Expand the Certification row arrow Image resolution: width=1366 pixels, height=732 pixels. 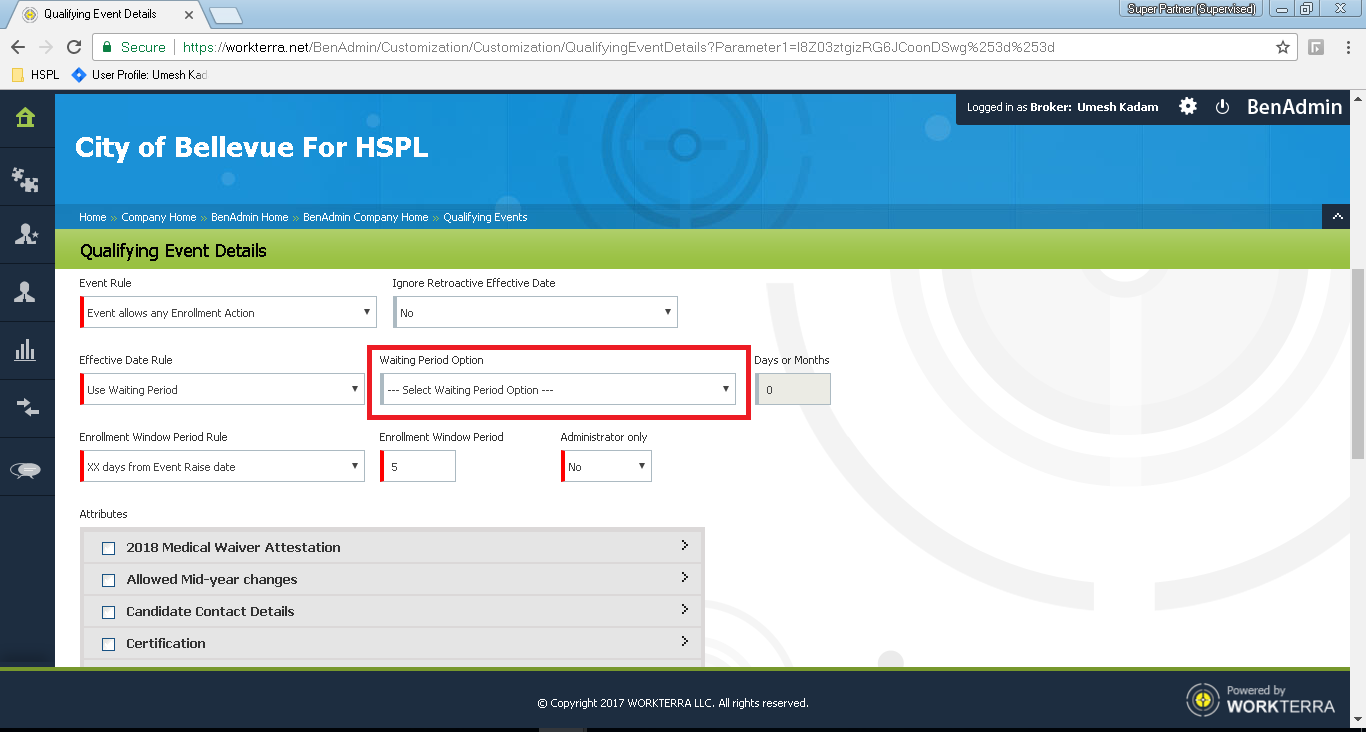[685, 641]
